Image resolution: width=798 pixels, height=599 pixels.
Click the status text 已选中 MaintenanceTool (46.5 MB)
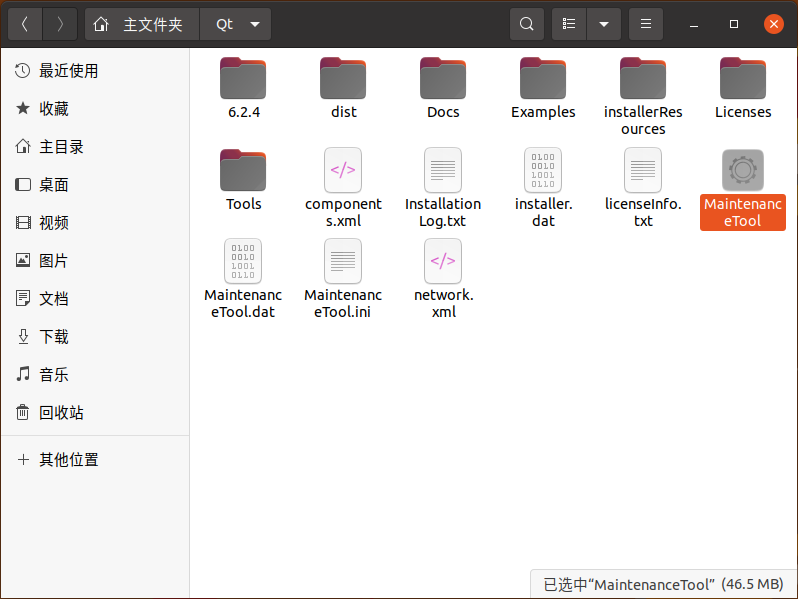click(663, 584)
